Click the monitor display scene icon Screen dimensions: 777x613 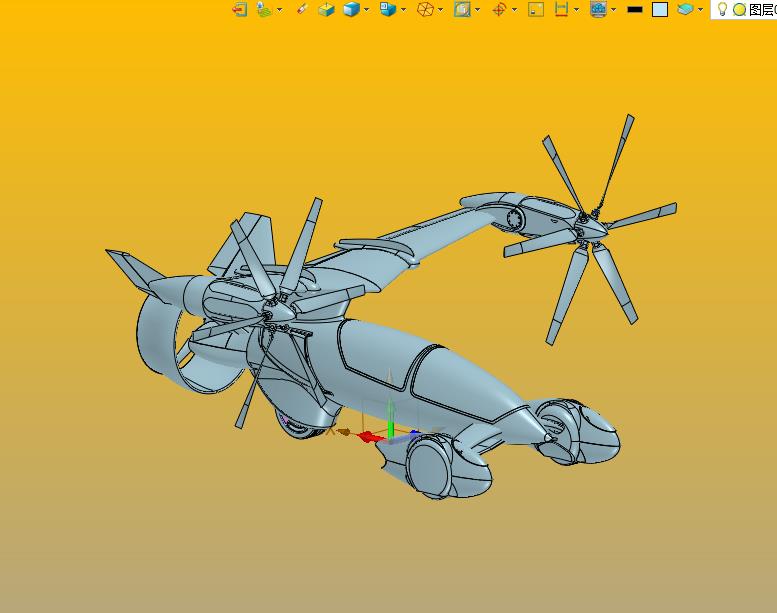(x=599, y=9)
